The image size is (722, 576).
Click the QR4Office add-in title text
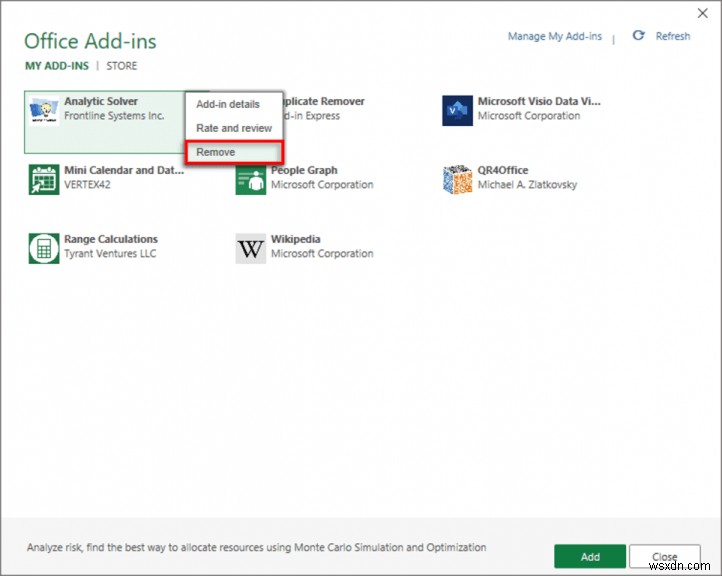503,170
